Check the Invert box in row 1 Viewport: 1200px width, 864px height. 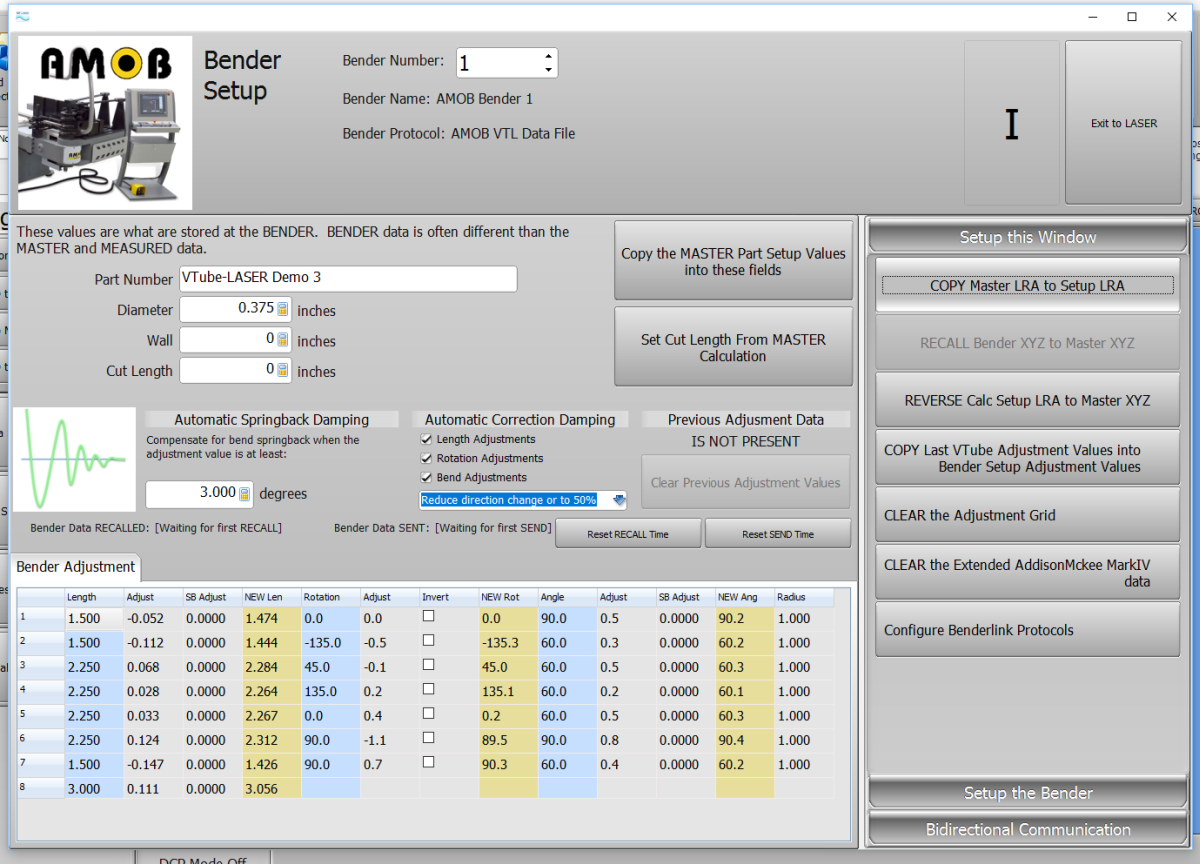[428, 617]
